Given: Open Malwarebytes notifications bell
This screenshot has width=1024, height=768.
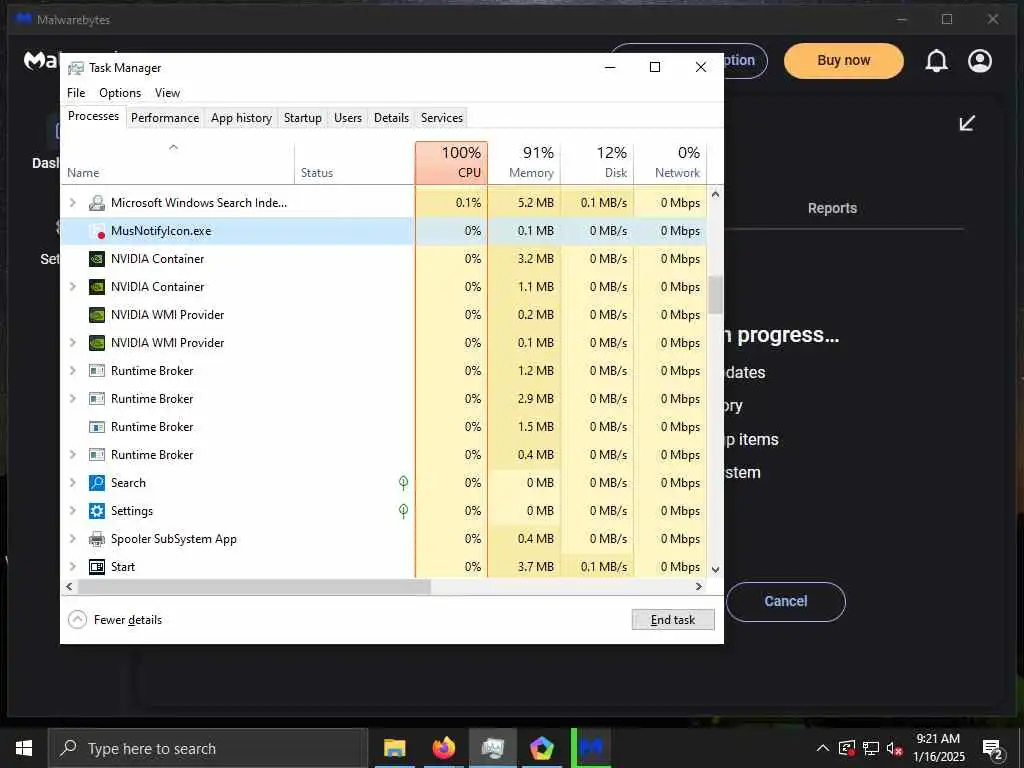Looking at the screenshot, I should click(x=936, y=61).
